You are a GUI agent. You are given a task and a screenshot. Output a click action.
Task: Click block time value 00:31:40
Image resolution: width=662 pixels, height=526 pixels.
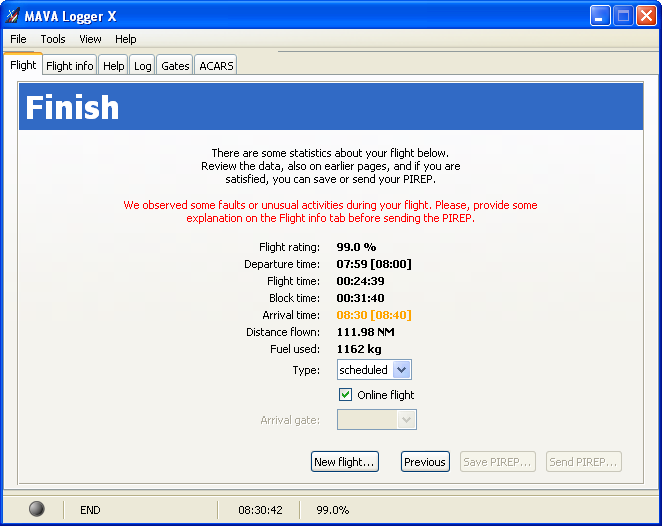click(361, 298)
